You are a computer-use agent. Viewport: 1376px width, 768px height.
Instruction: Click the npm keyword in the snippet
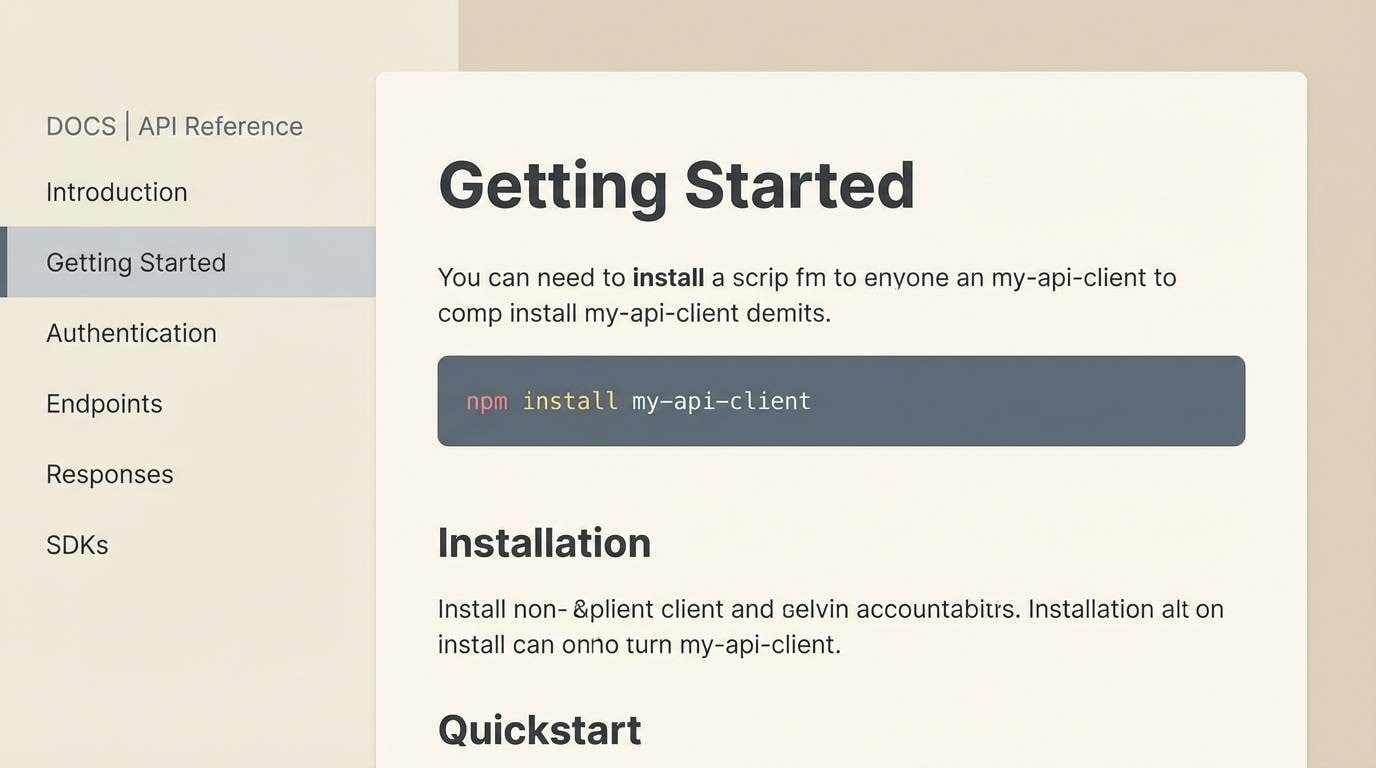click(485, 400)
